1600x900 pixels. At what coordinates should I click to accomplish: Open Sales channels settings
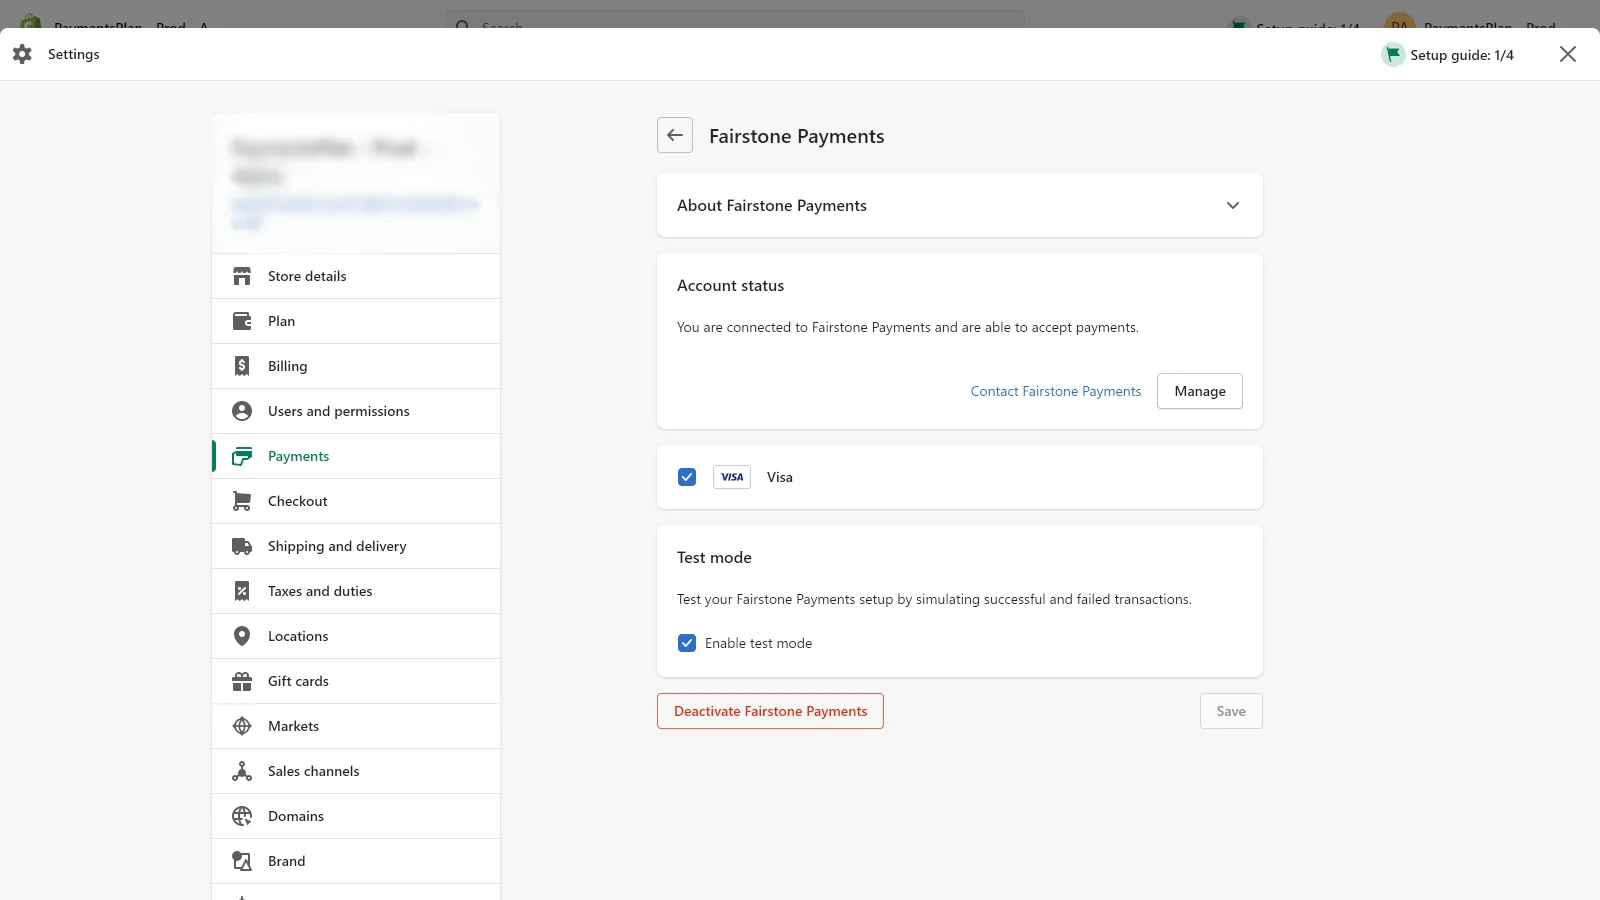coord(356,771)
